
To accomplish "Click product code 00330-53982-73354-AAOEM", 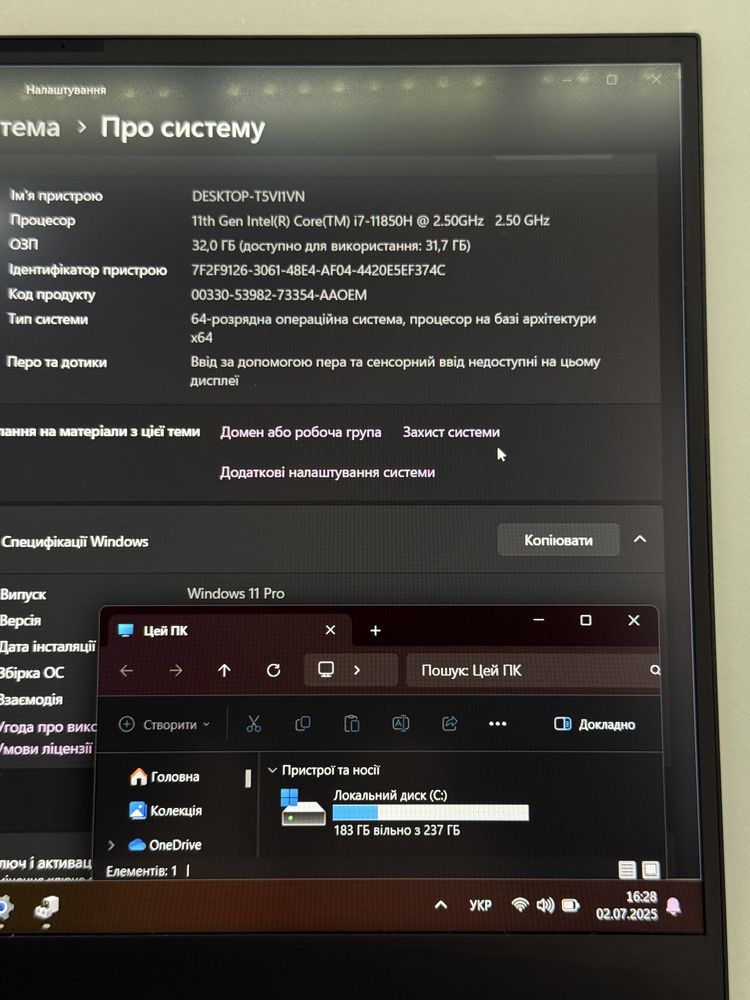I will (x=279, y=295).
